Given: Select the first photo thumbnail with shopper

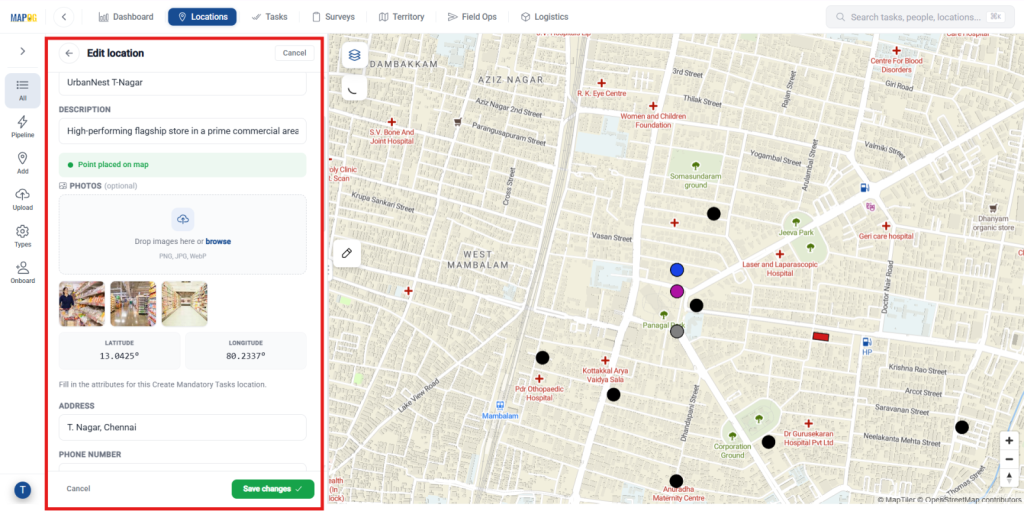Looking at the screenshot, I should (82, 304).
